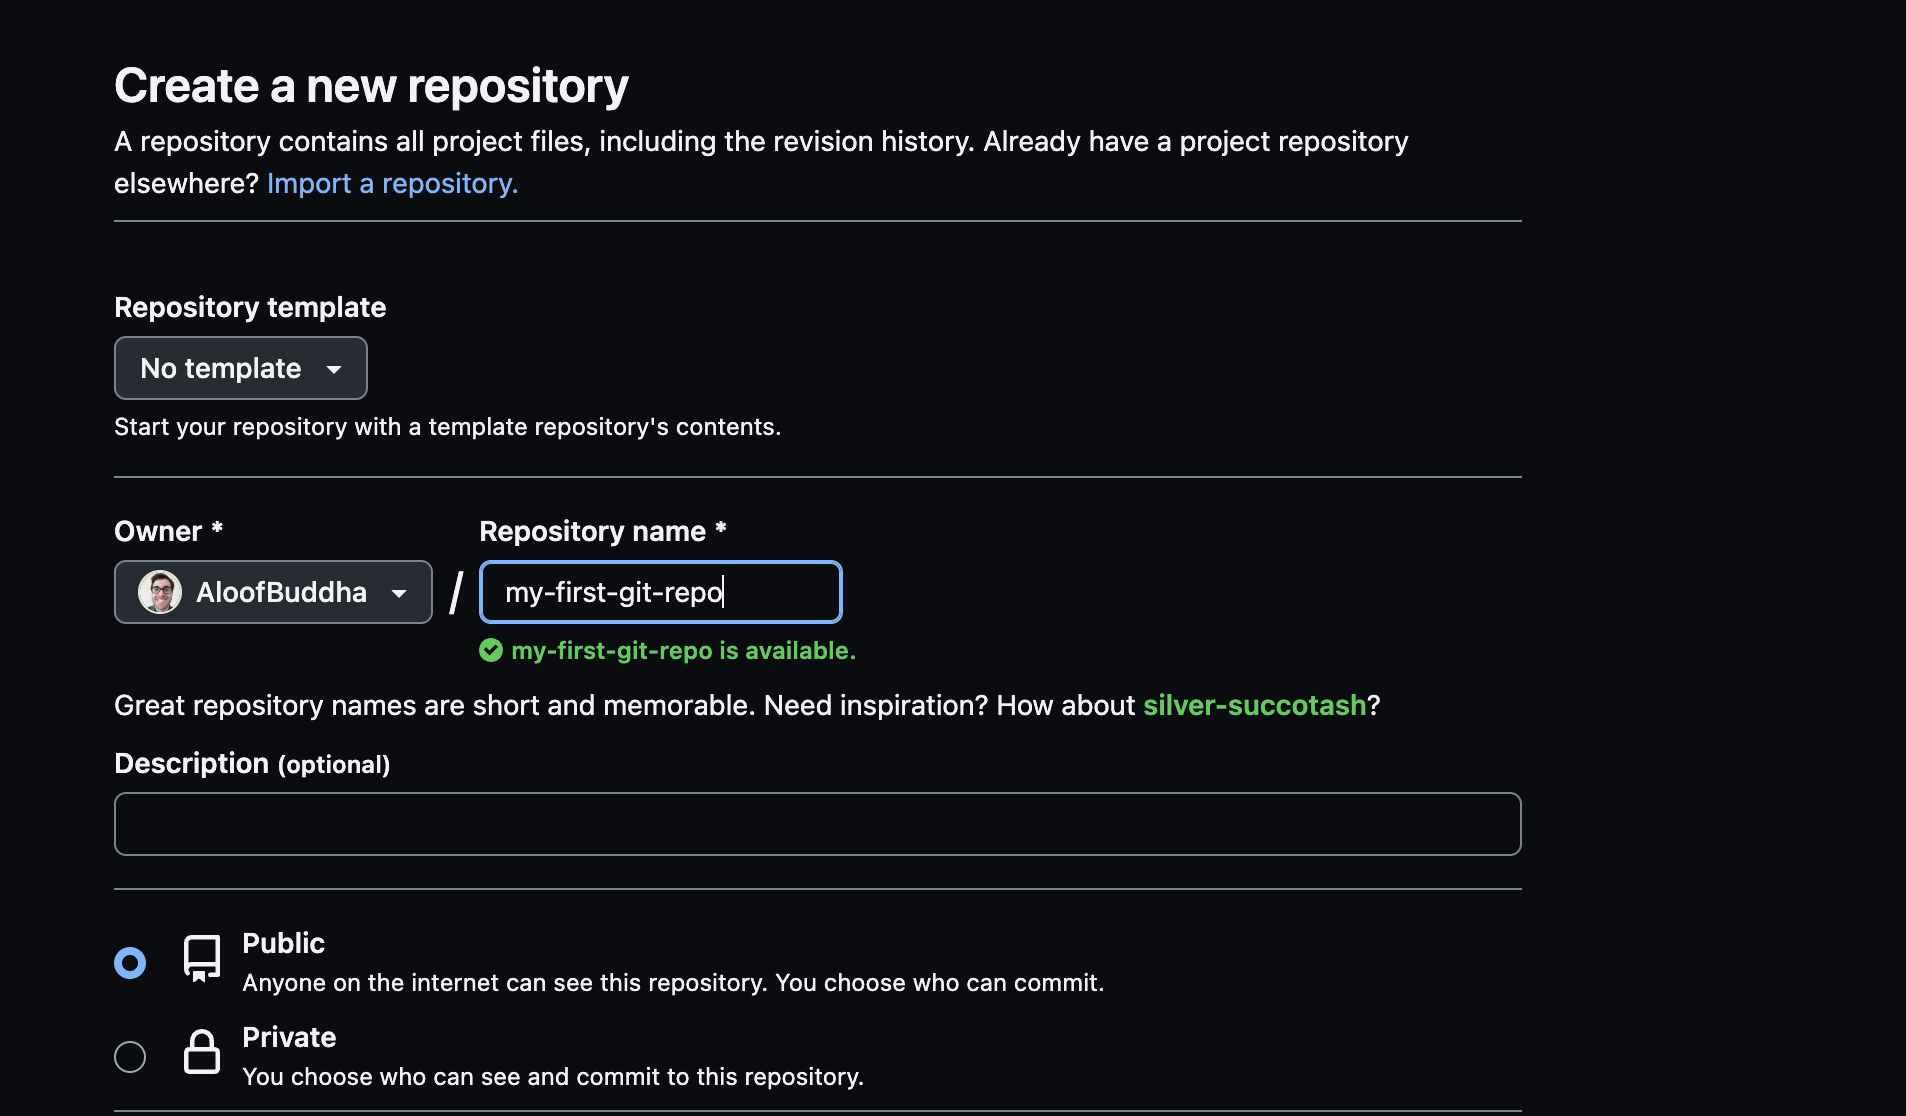This screenshot has height=1116, width=1906.
Task: Select the Public visibility radio button
Action: click(x=130, y=962)
